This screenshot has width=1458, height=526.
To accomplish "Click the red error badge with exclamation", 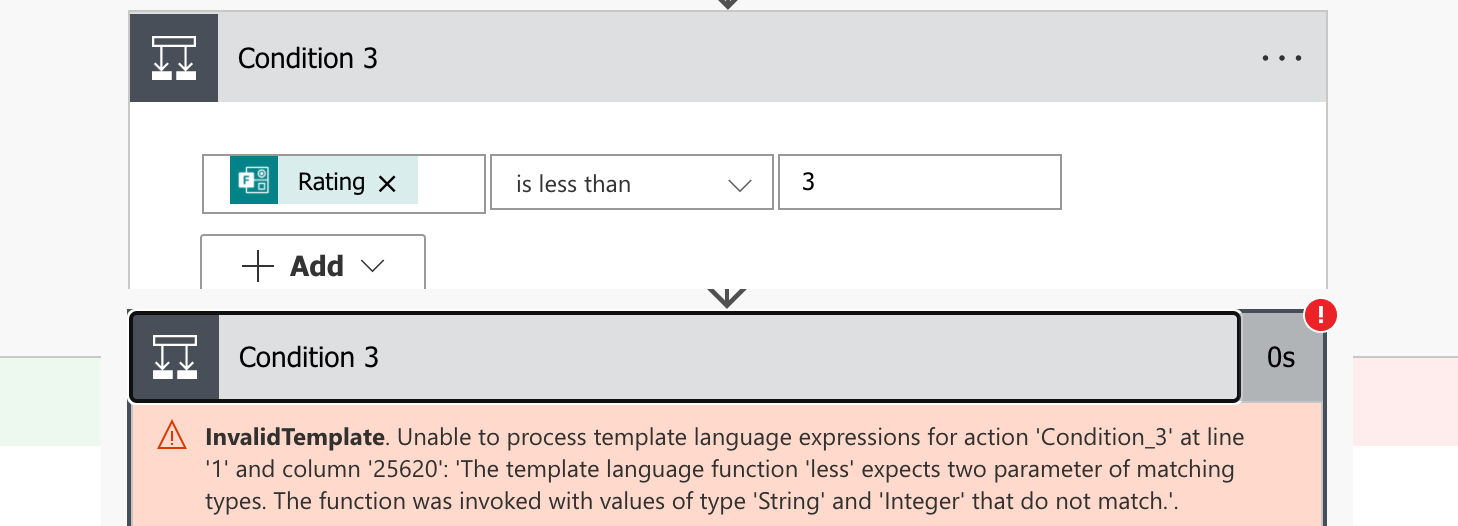I will [x=1321, y=315].
